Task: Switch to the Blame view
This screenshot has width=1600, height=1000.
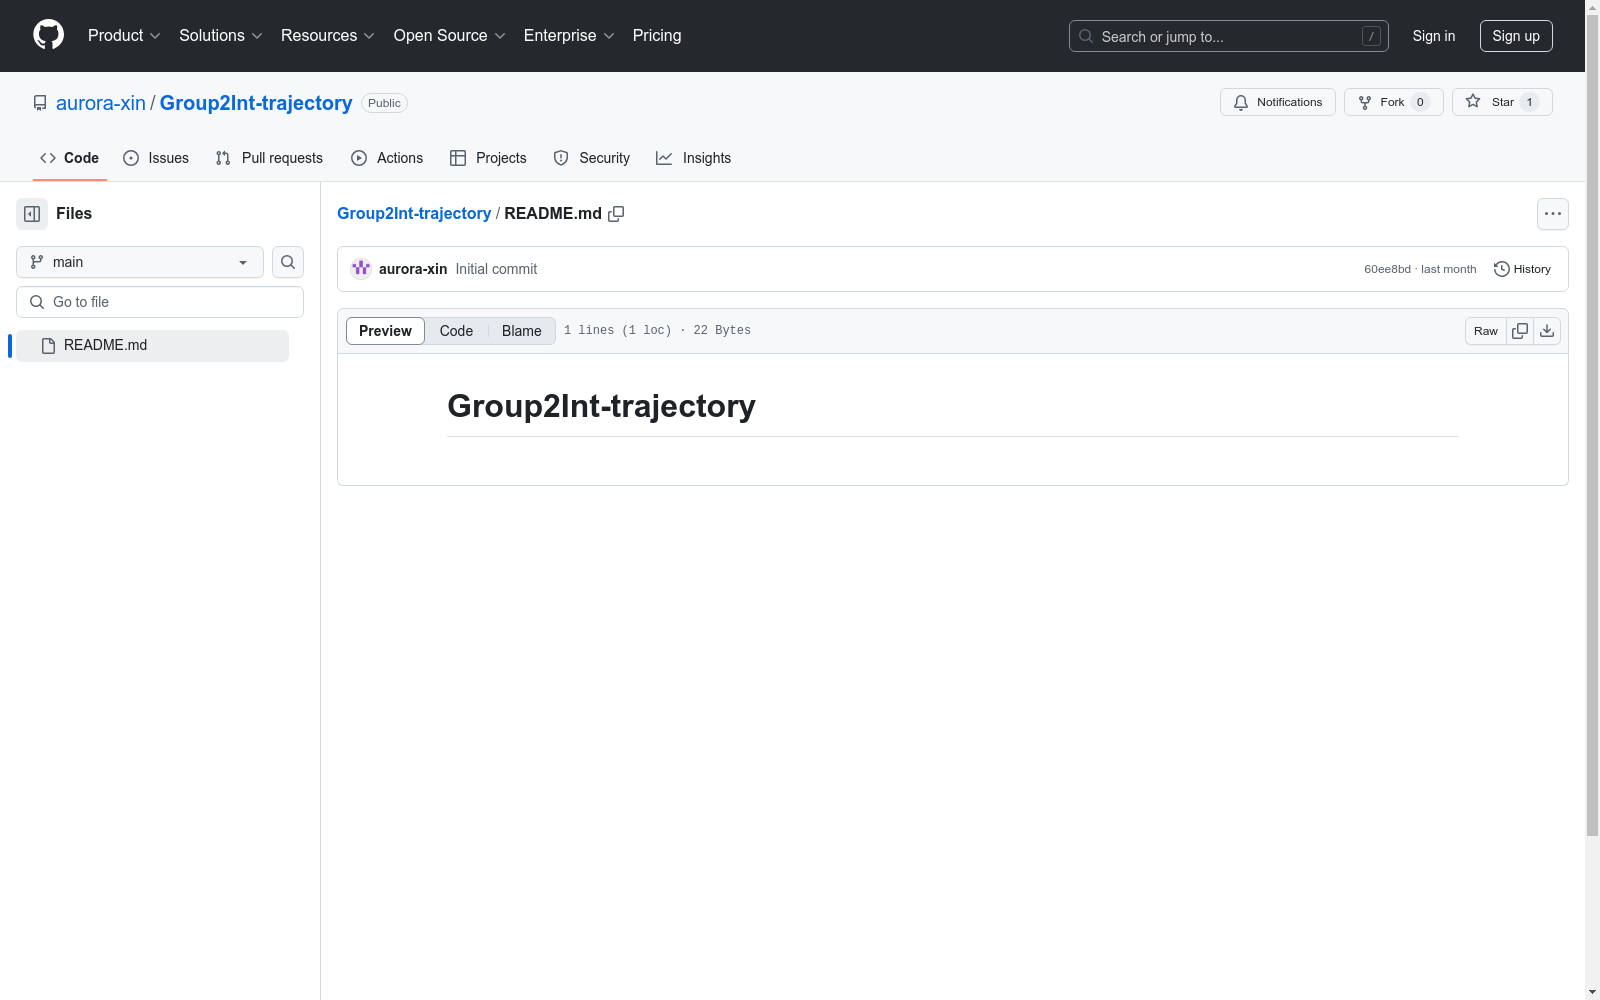Action: tap(521, 331)
